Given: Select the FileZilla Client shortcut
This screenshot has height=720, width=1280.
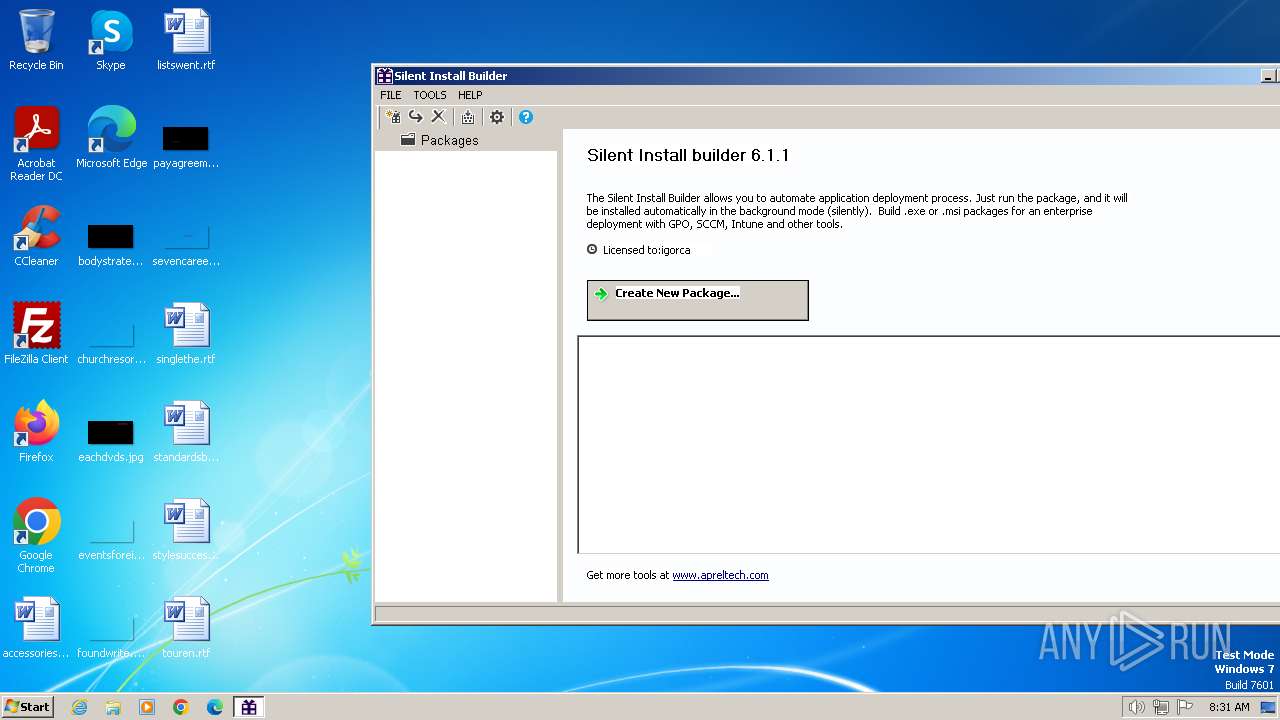Looking at the screenshot, I should pyautogui.click(x=36, y=334).
